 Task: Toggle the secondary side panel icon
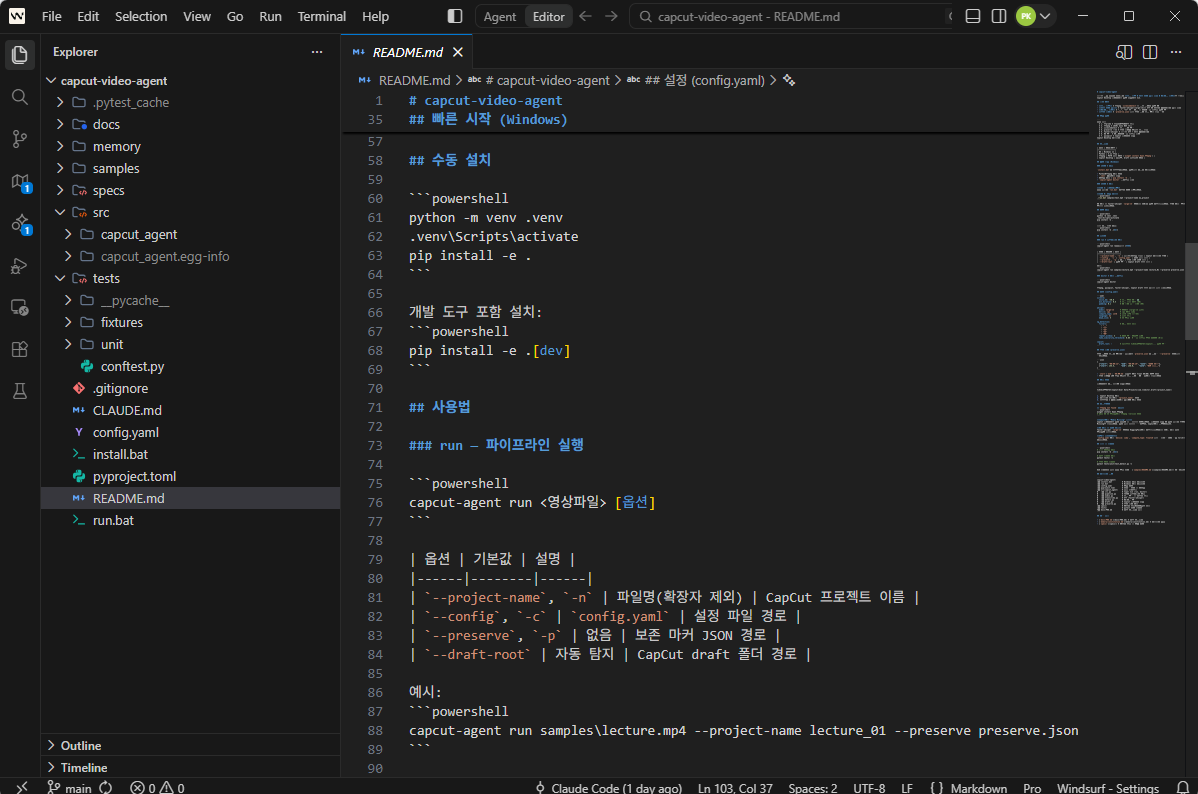[x=999, y=16]
